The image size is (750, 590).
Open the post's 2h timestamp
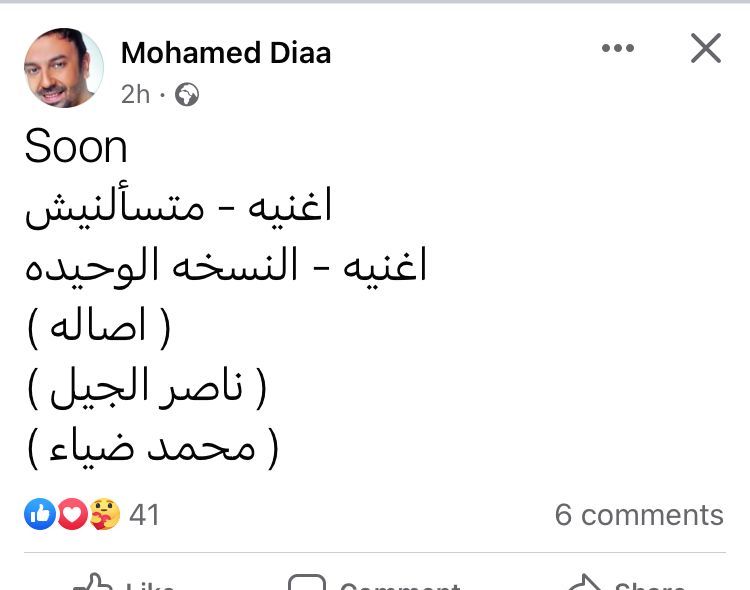point(135,94)
